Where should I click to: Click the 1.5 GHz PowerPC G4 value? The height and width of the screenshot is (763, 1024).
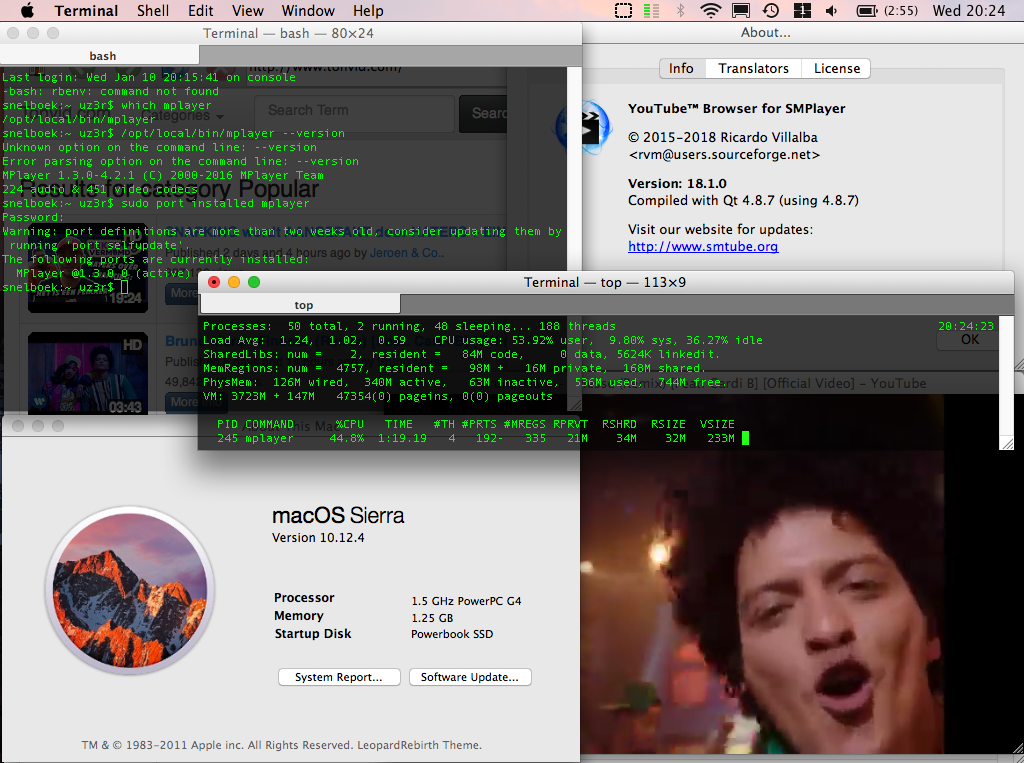(466, 601)
